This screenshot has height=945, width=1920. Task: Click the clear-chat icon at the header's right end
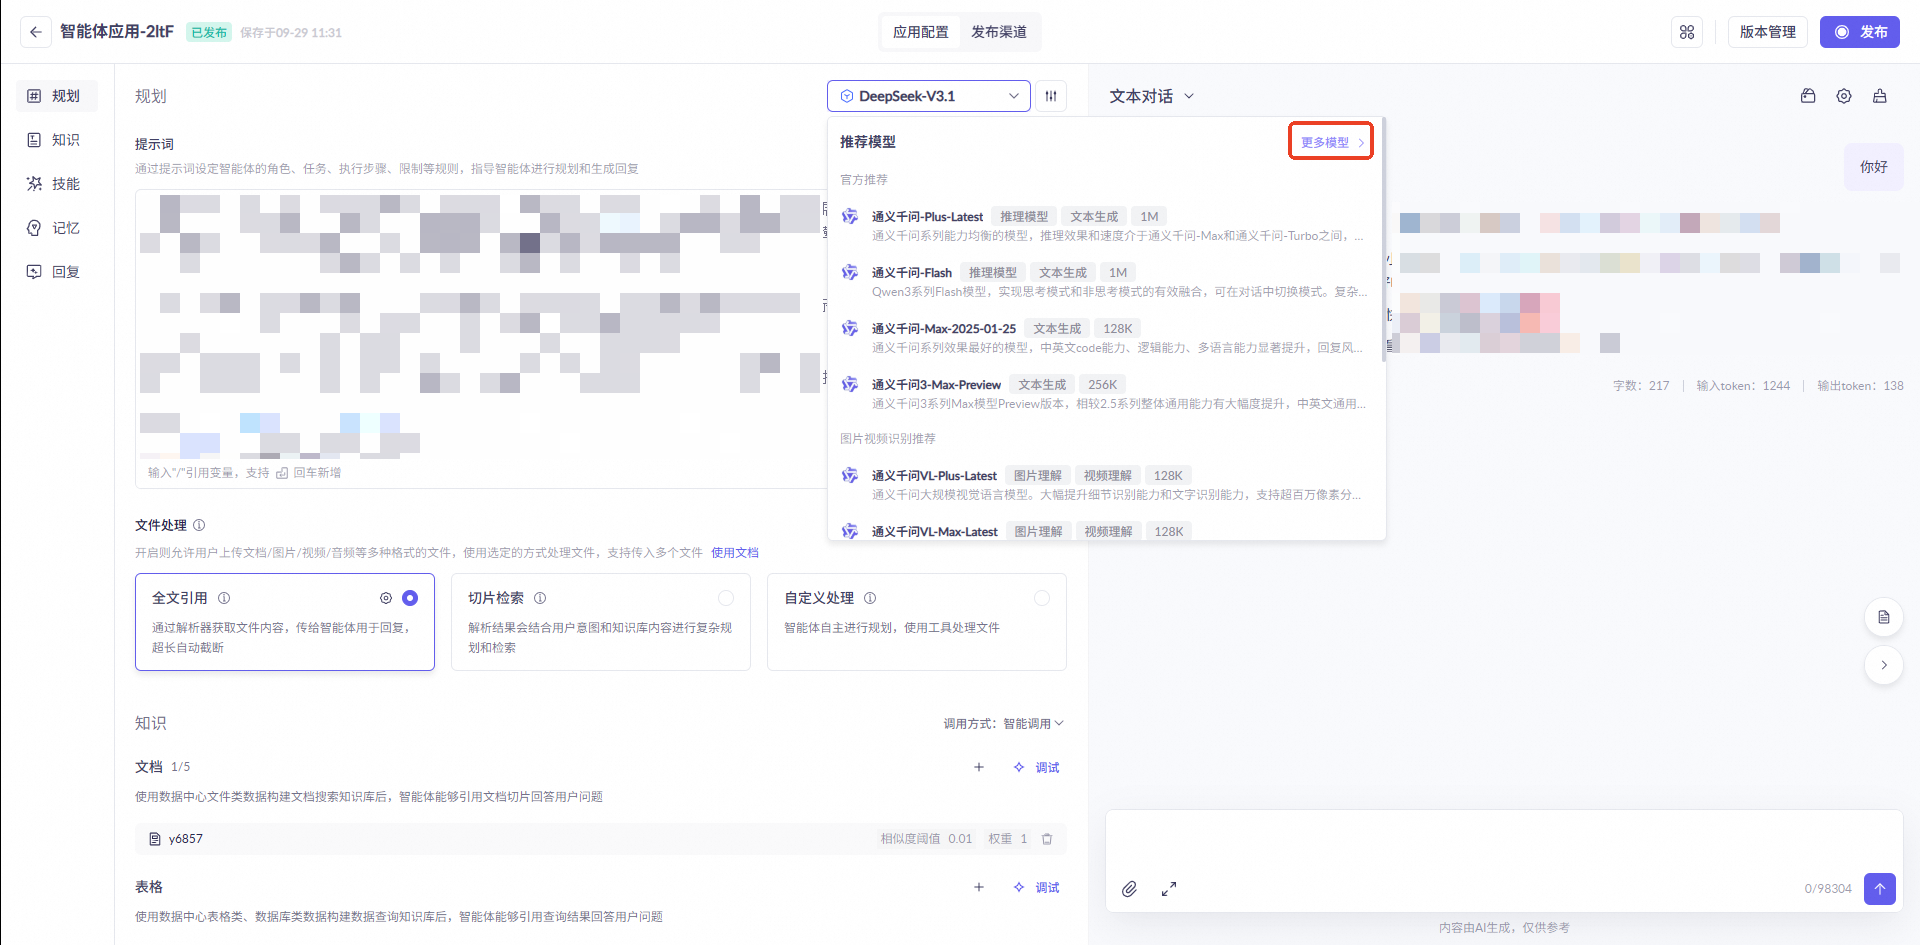click(x=1880, y=96)
